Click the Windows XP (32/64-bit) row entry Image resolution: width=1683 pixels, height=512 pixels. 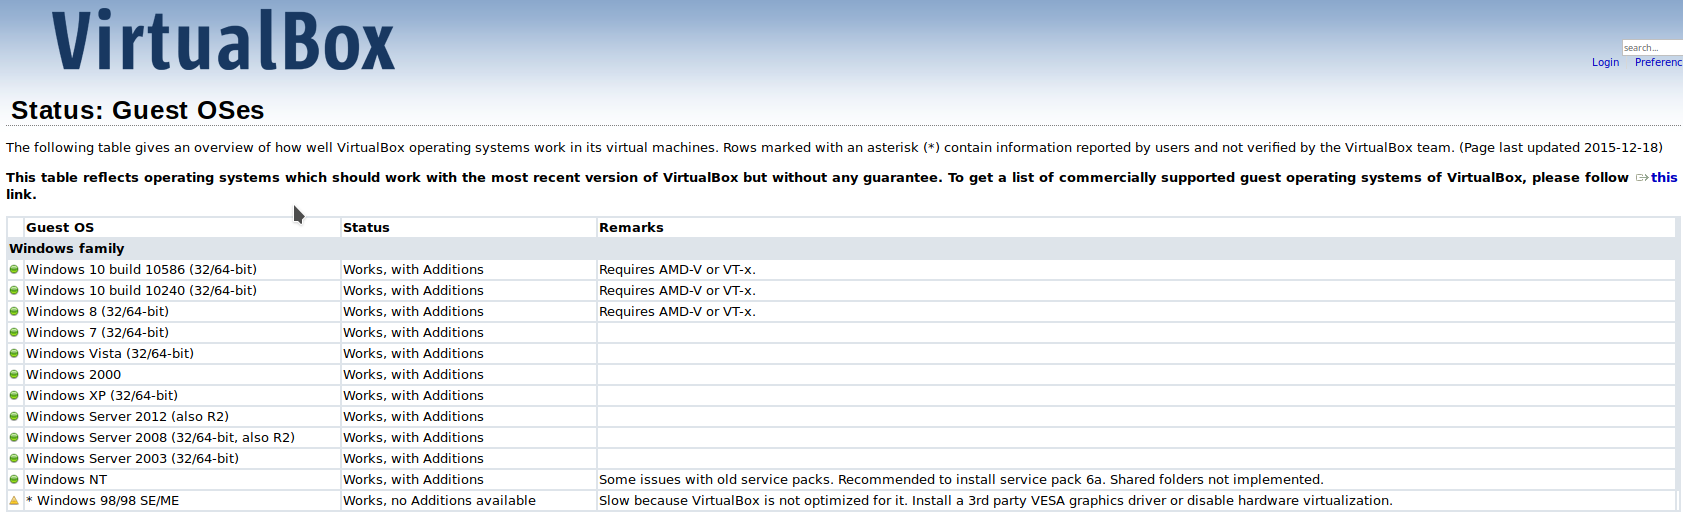tap(102, 395)
